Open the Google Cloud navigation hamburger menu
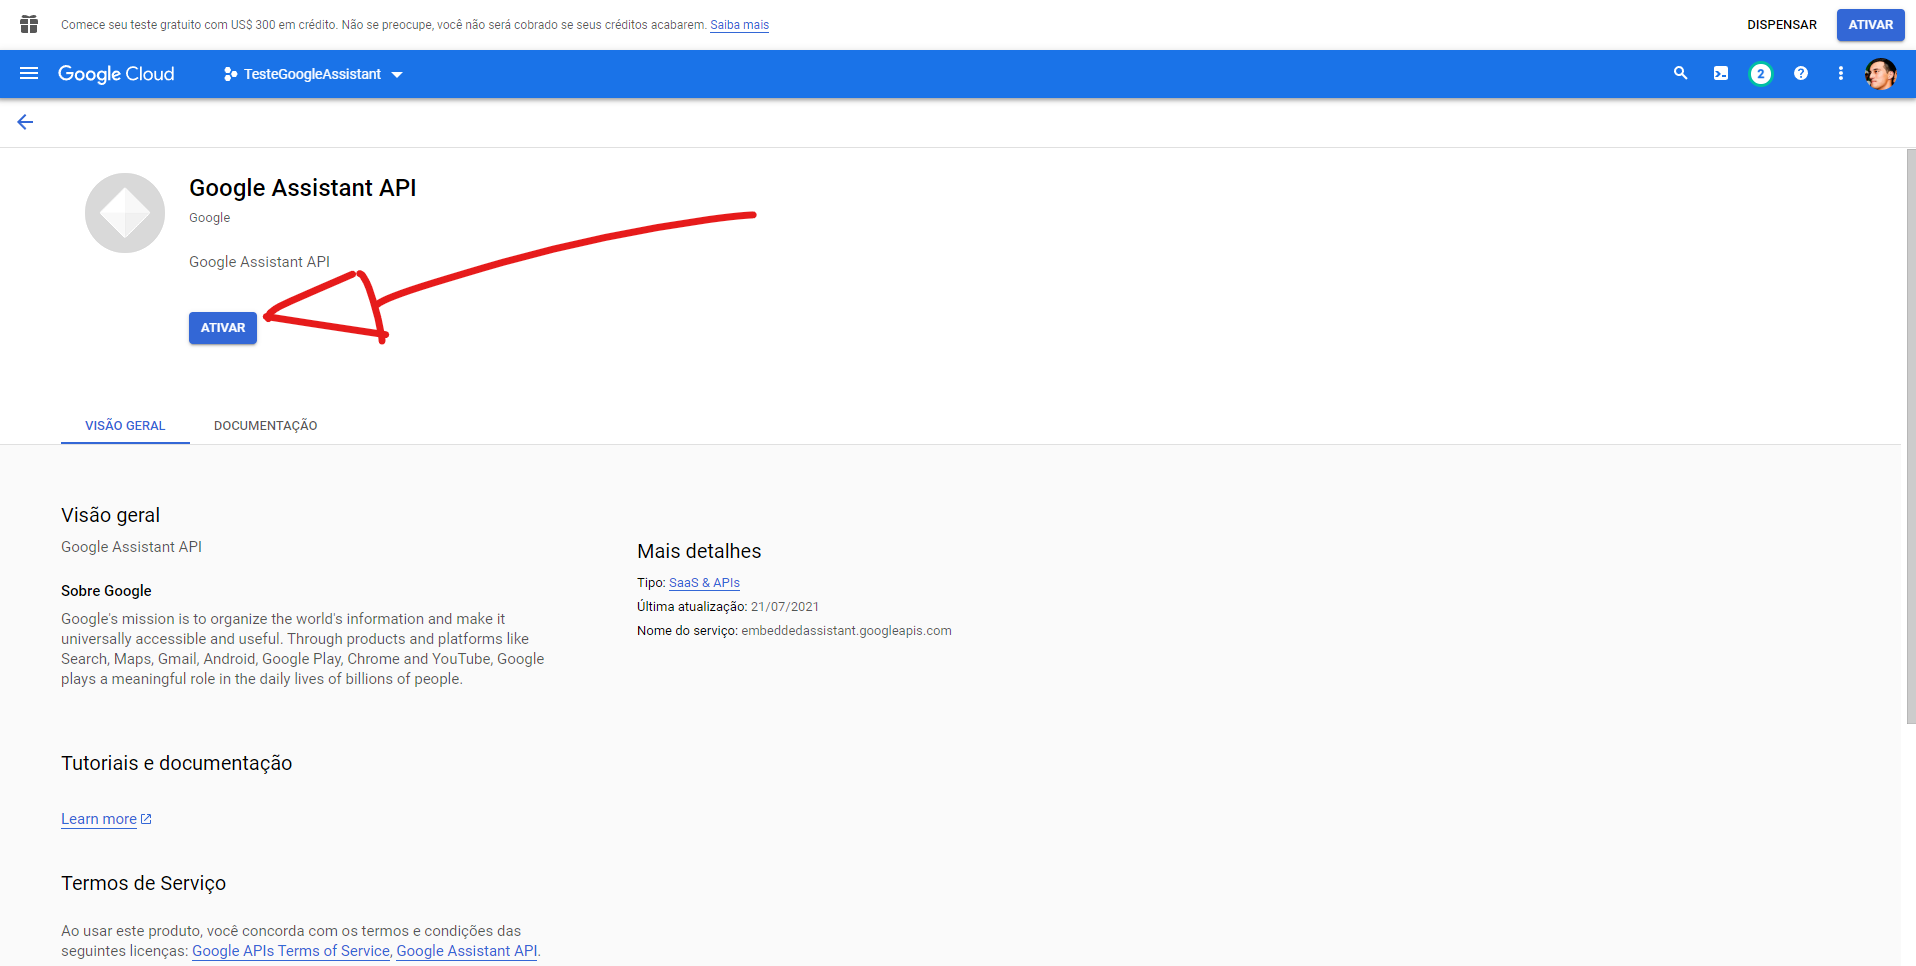This screenshot has height=966, width=1916. [x=29, y=73]
